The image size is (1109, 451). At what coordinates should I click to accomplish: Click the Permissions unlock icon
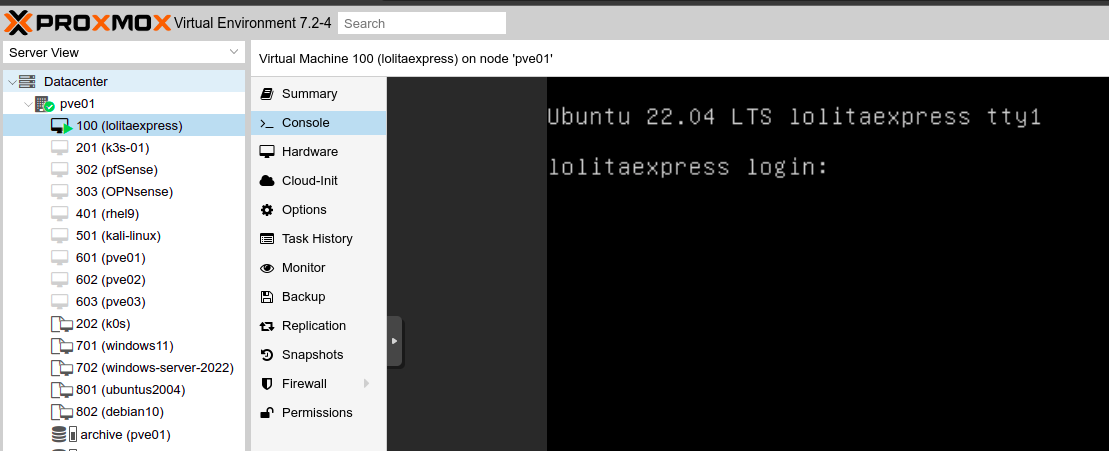point(267,412)
